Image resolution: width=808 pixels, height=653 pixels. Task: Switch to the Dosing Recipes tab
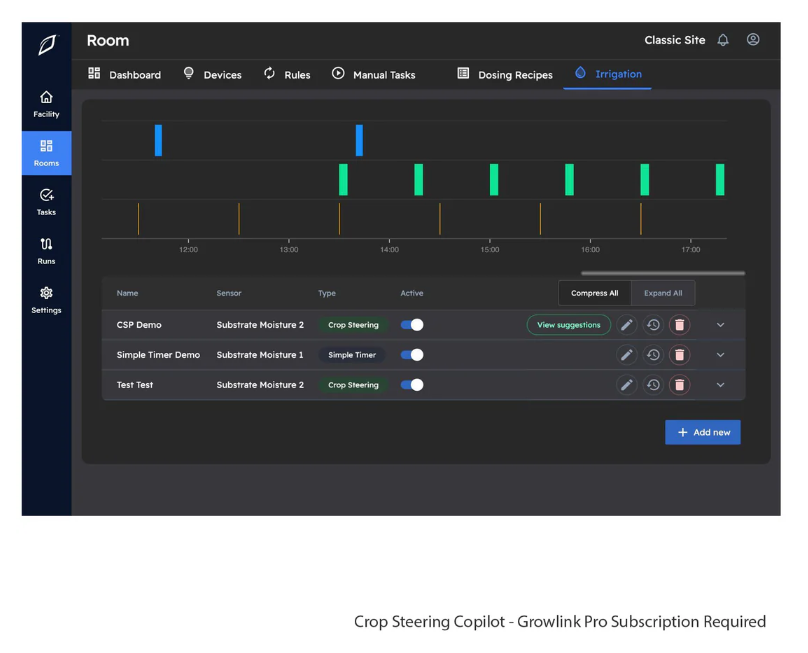505,75
